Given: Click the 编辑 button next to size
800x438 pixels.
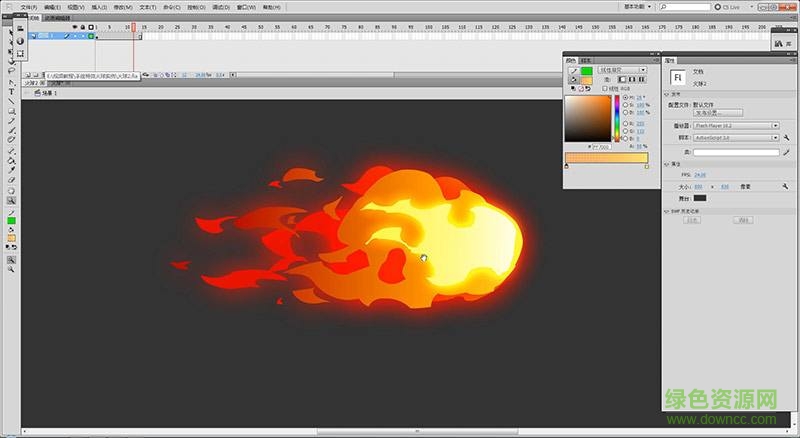Looking at the screenshot, I should 745,186.
